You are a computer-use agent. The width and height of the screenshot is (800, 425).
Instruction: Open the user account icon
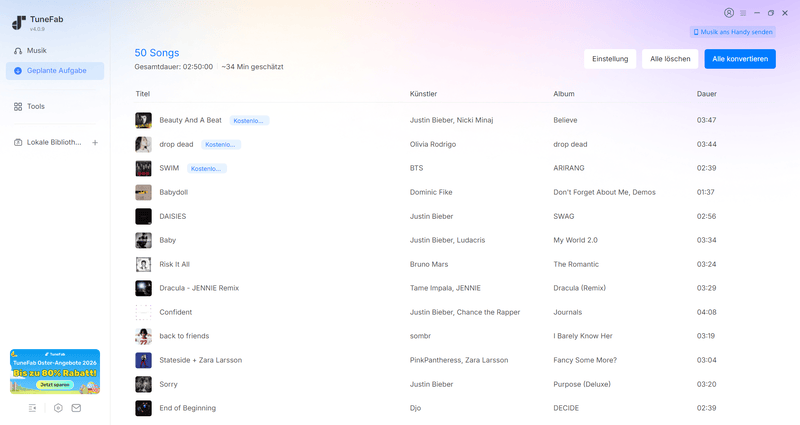click(729, 13)
